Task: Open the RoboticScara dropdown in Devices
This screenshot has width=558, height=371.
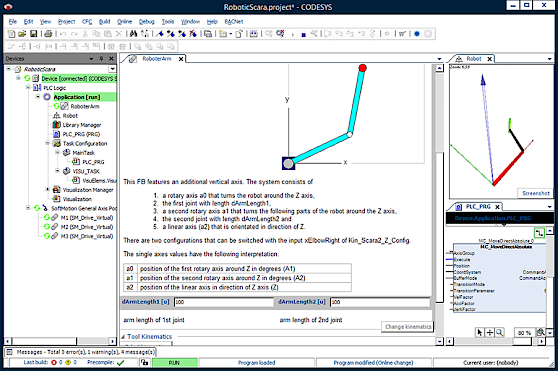Action: coord(112,69)
